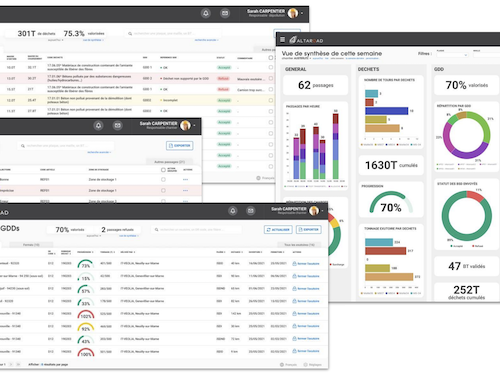Tick the checkbox on the red 13.0T Refusé row
Viewport: 500px width, 375px height.
pos(271,78)
